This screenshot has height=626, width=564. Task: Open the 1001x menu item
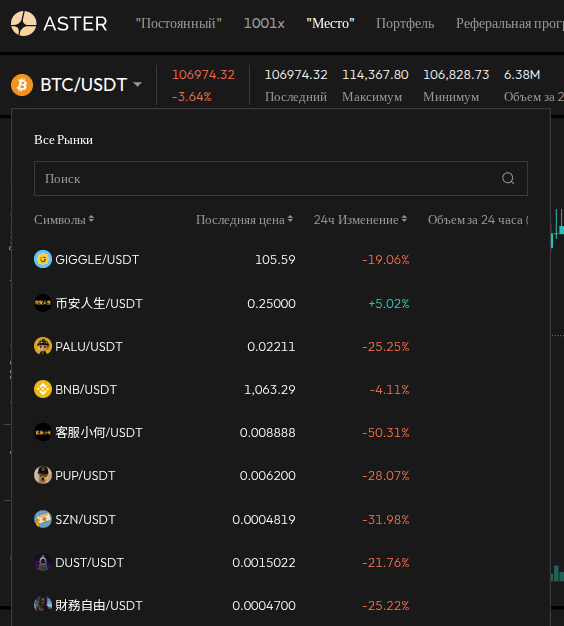pos(264,24)
